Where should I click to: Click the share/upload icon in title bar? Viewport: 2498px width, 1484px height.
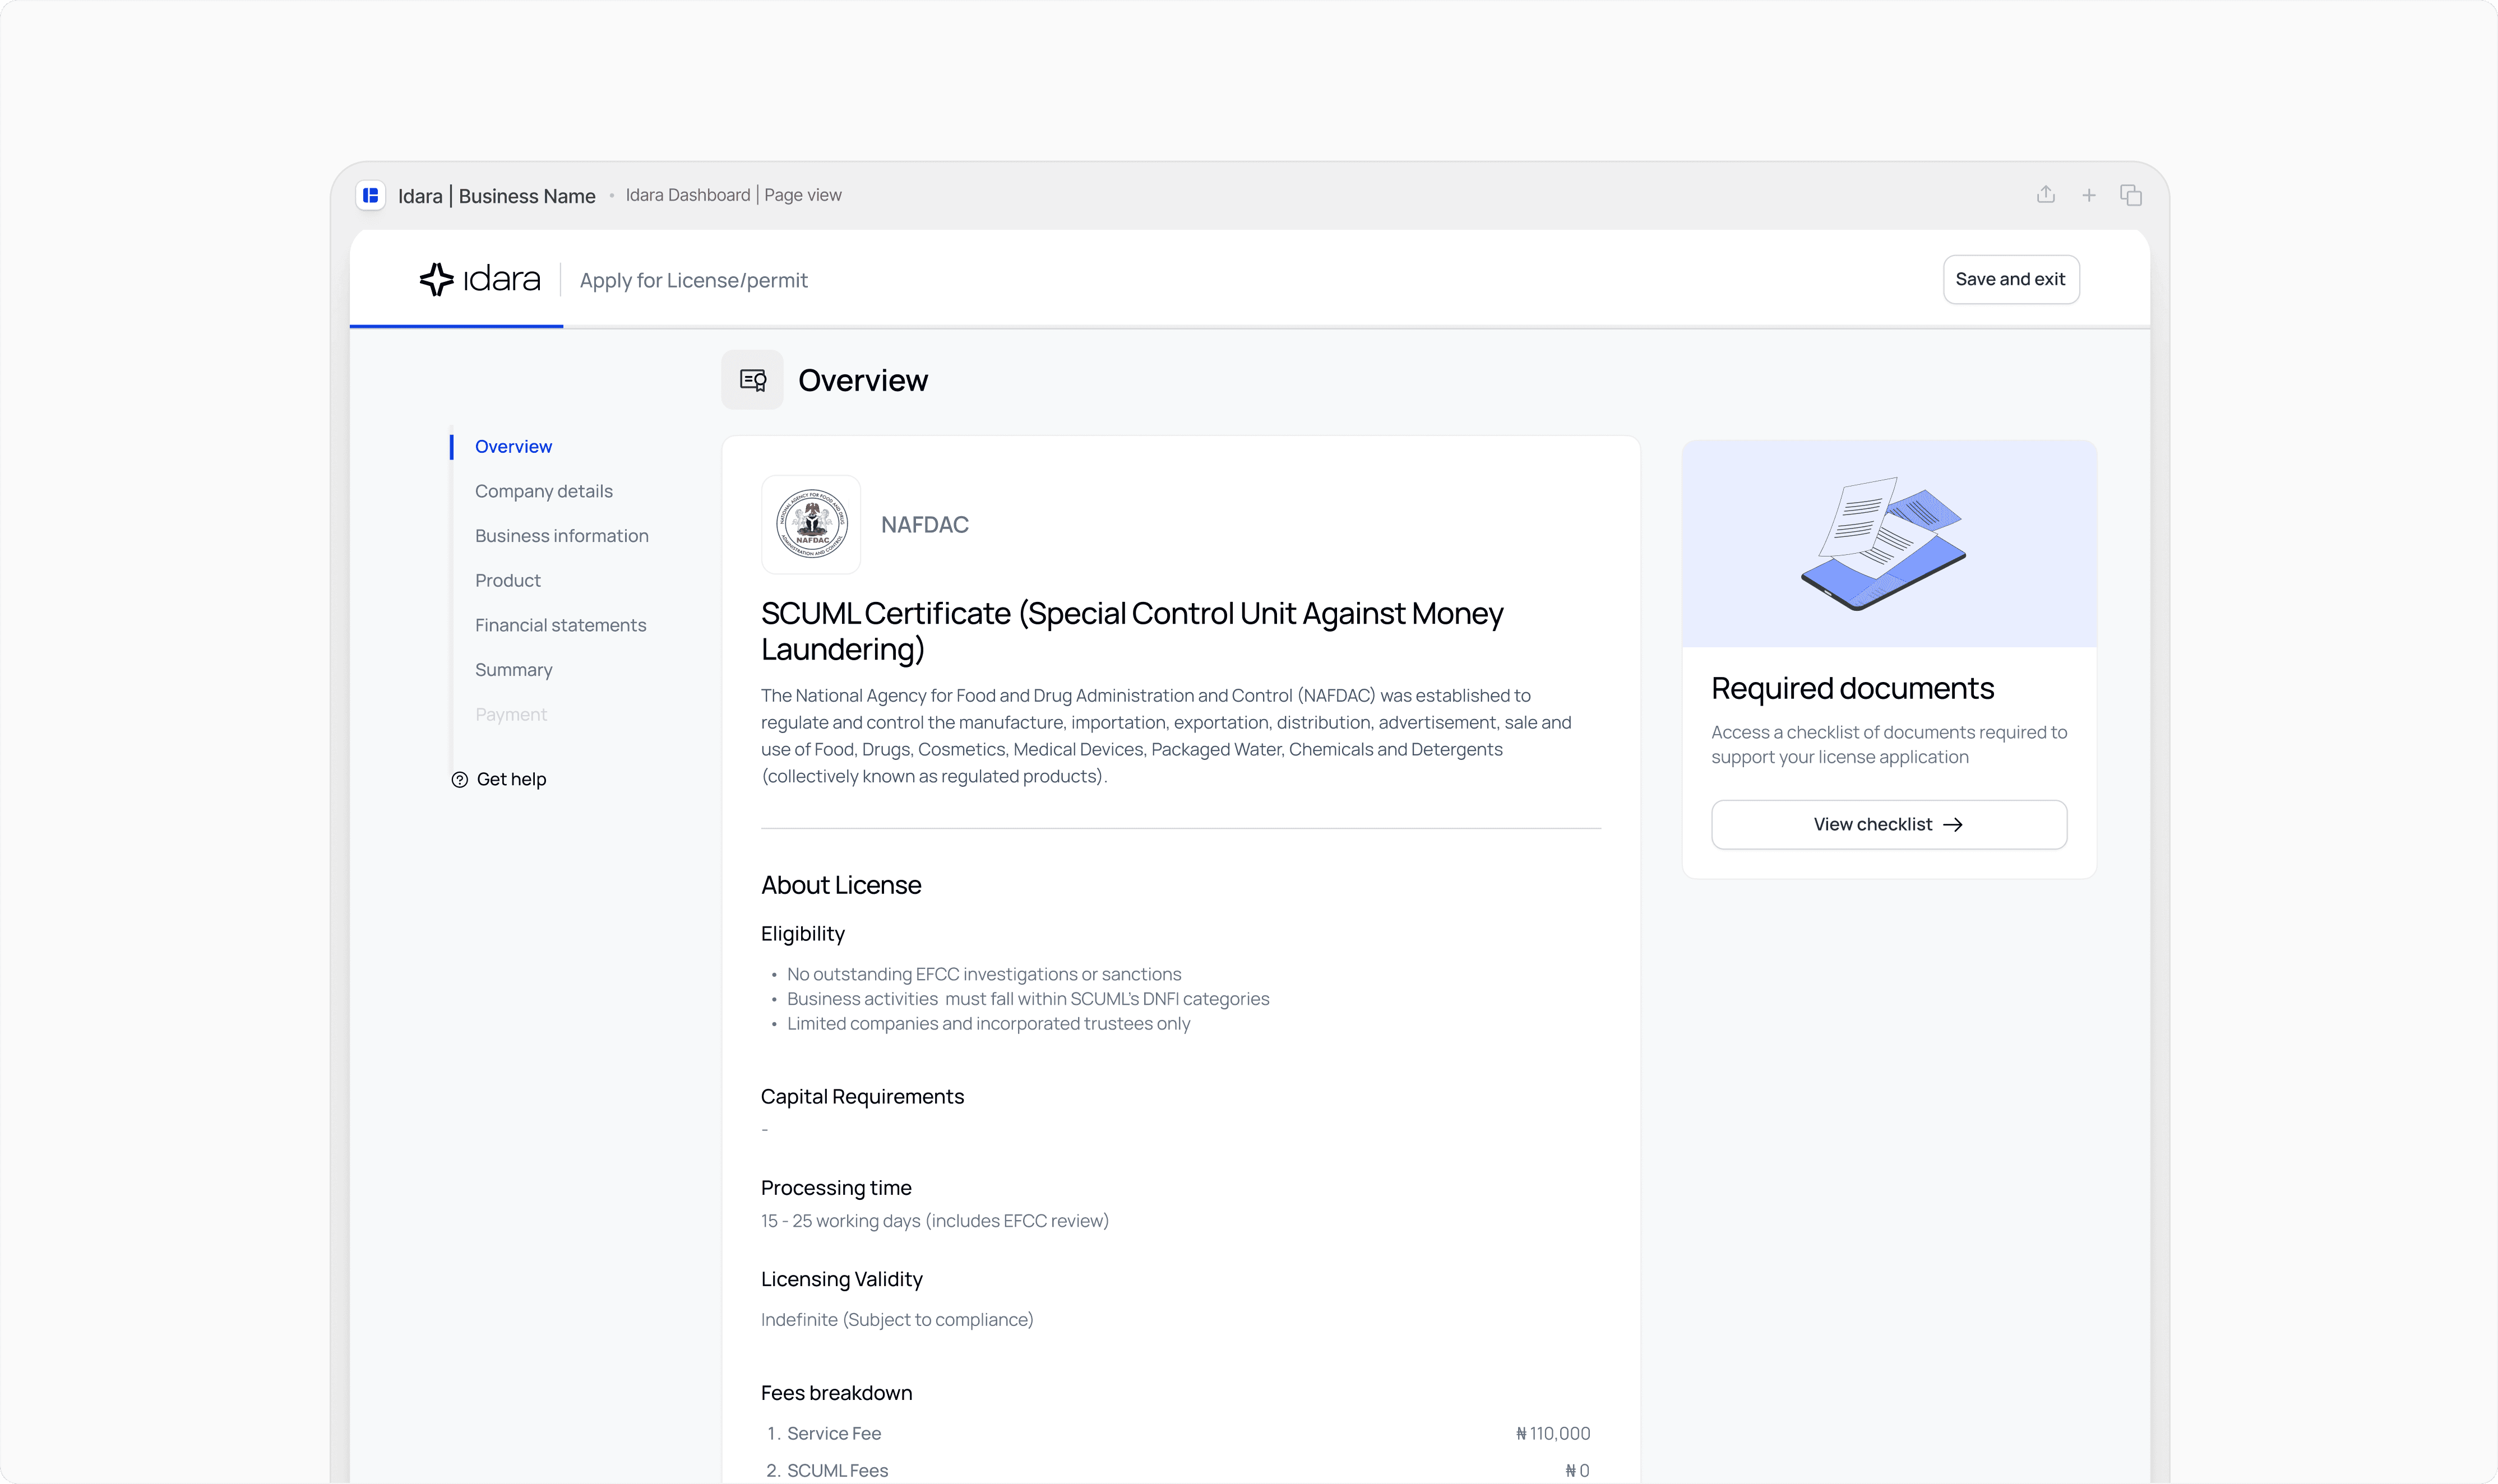point(2045,195)
